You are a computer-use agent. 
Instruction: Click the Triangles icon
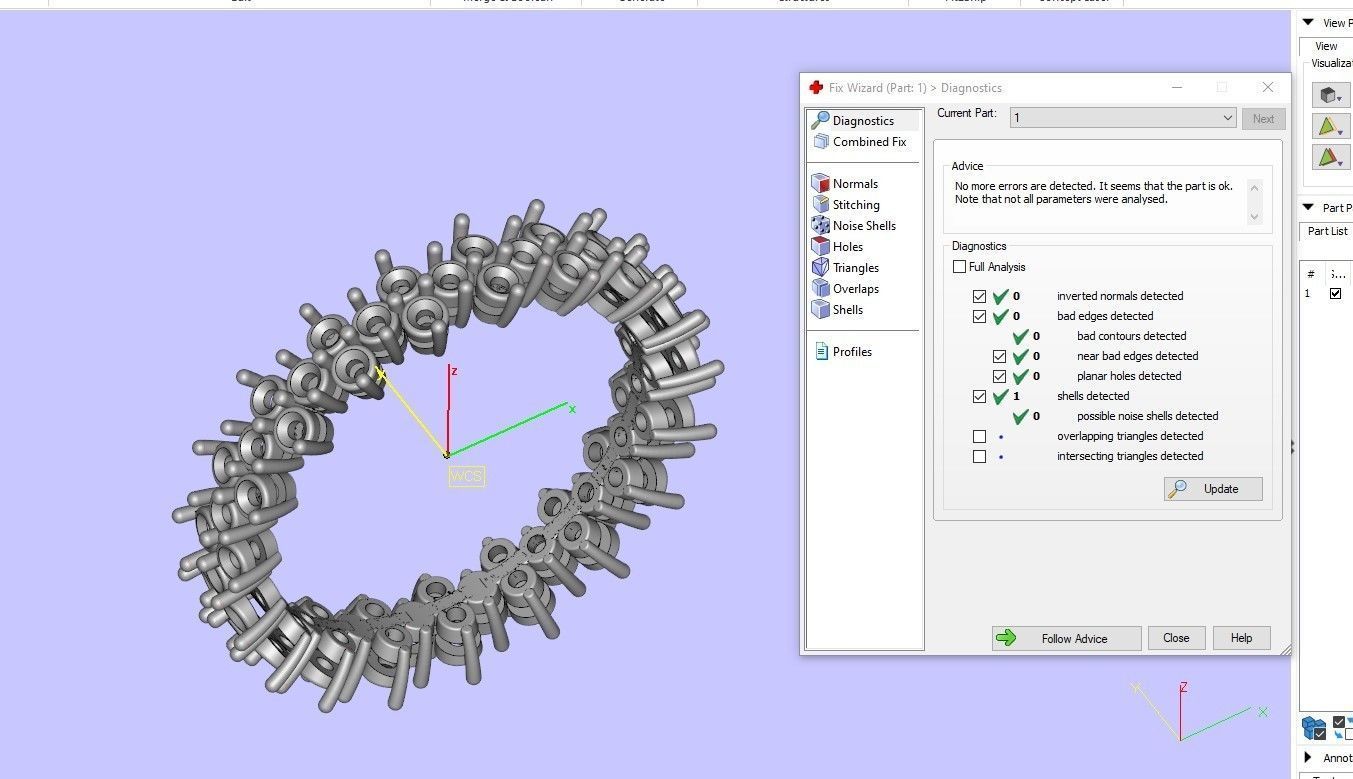pyautogui.click(x=820, y=268)
